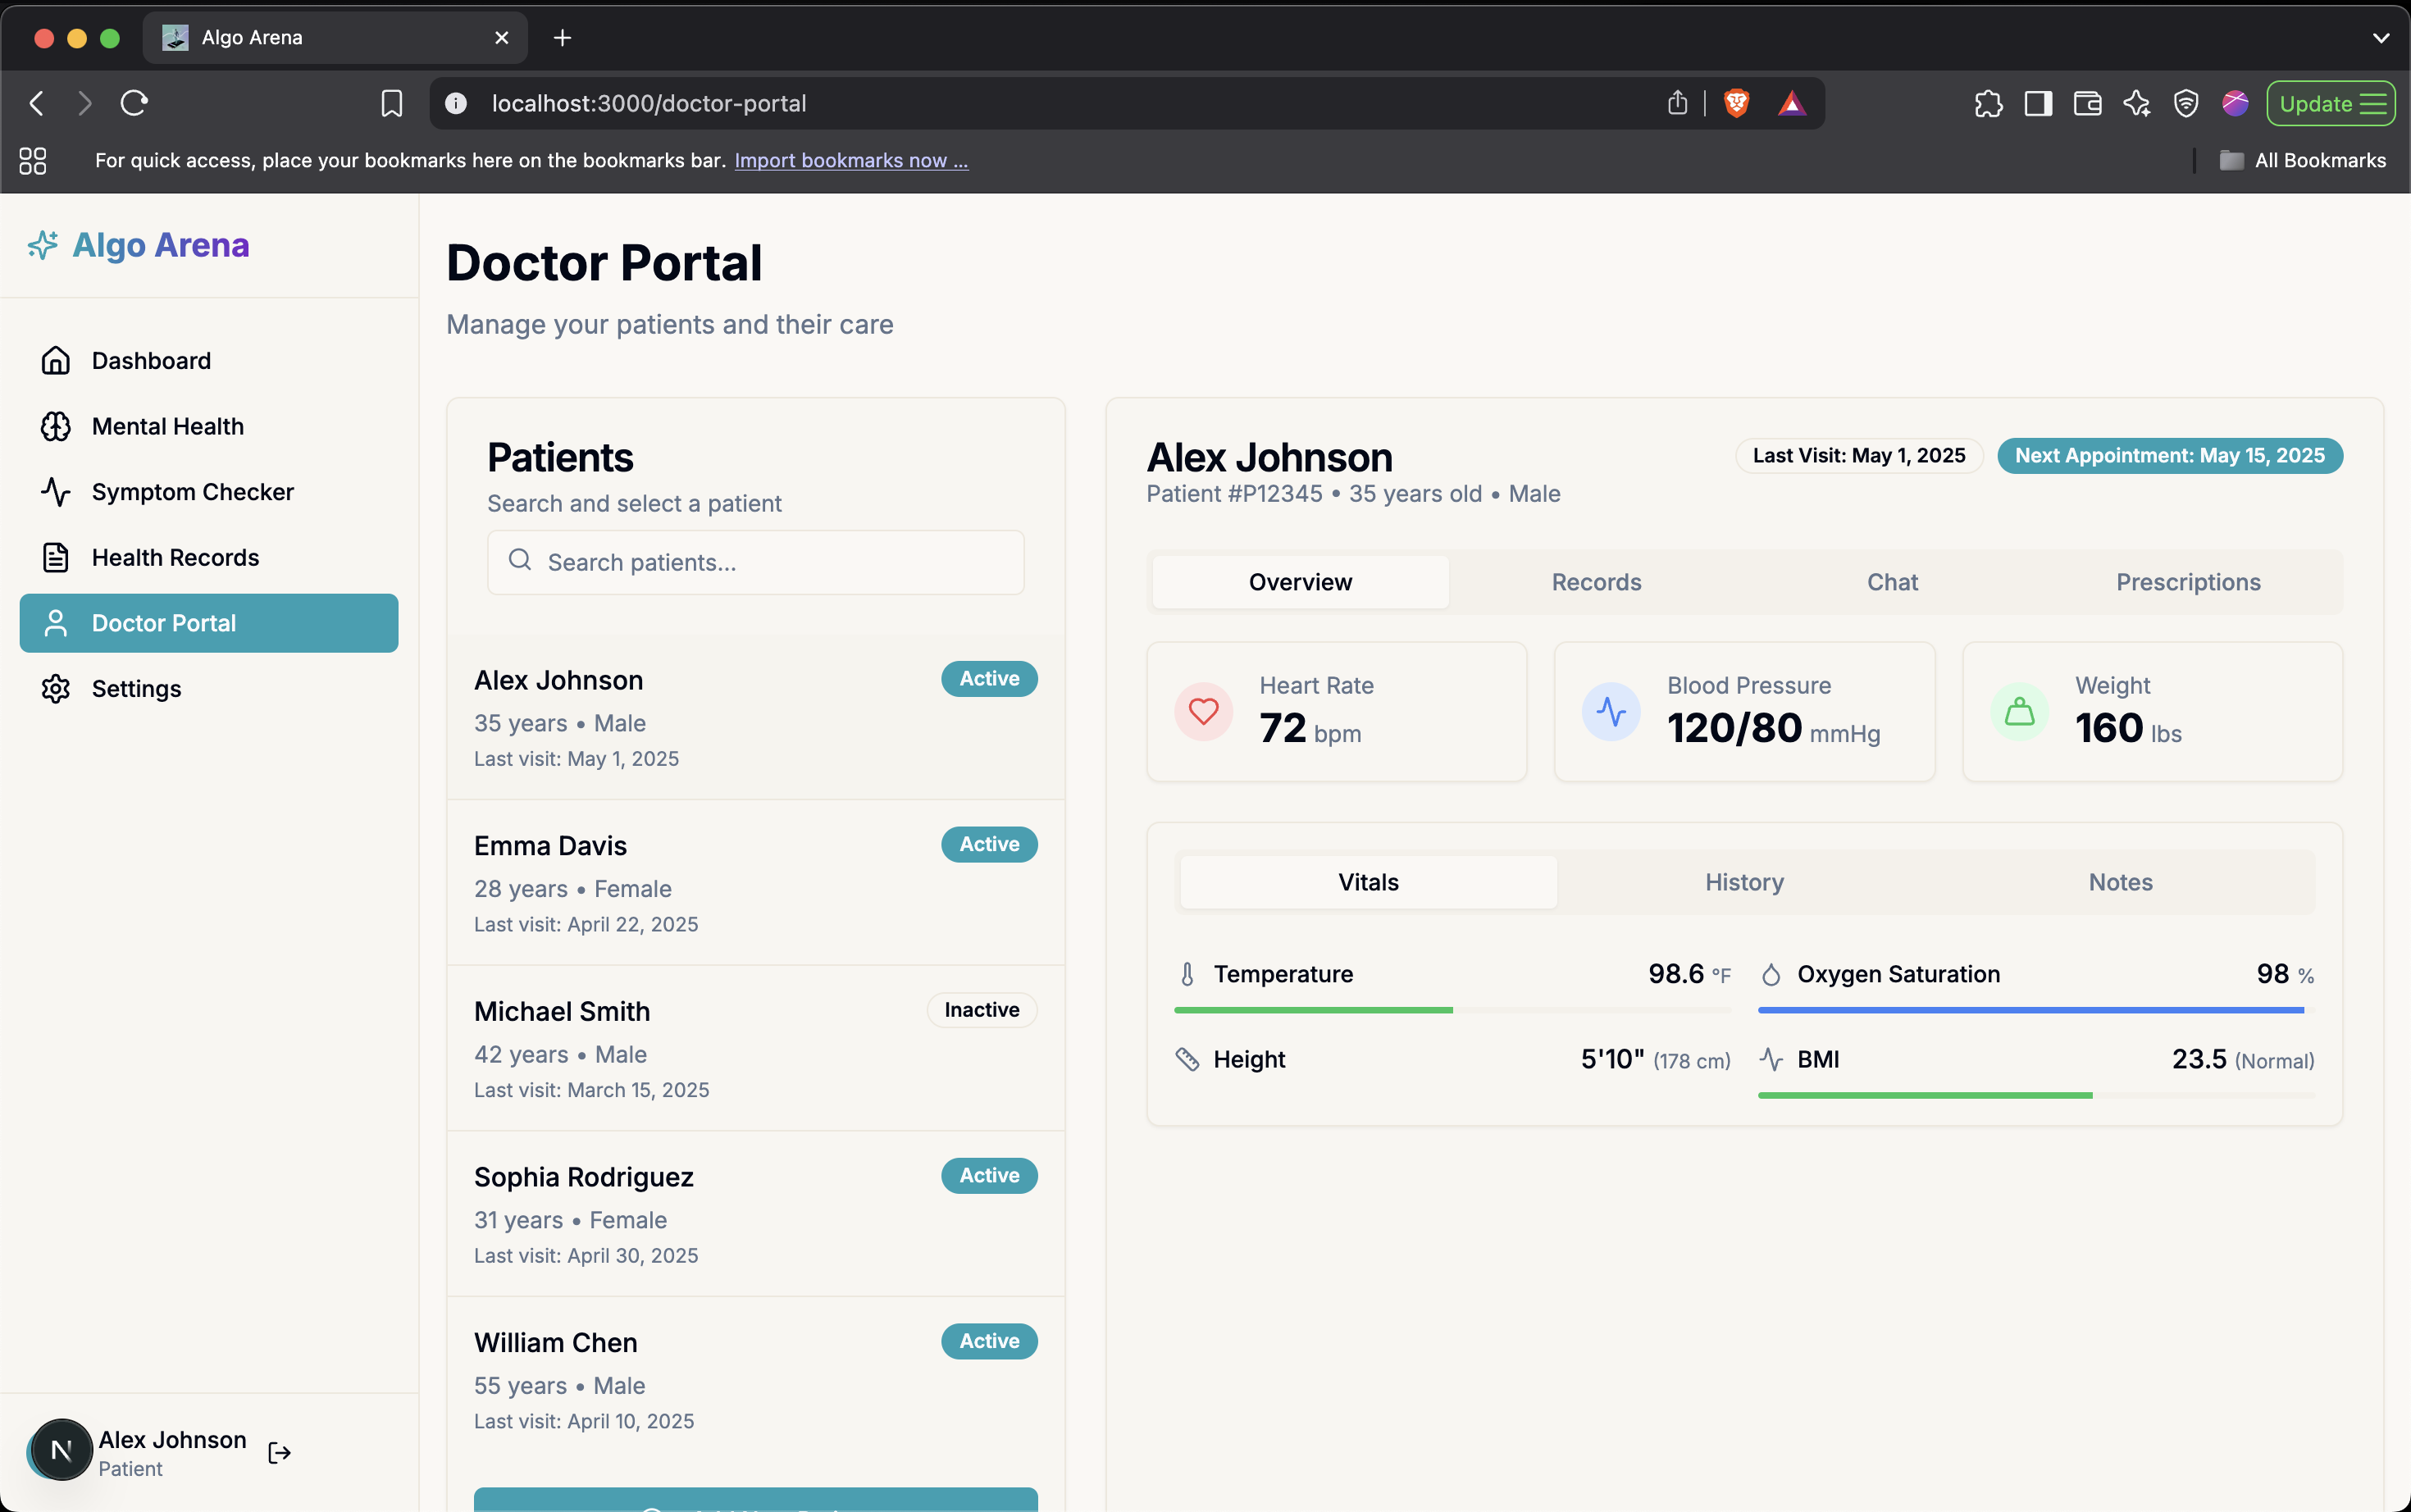Open the Update browser menu
This screenshot has height=1512, width=2411.
click(x=2330, y=103)
